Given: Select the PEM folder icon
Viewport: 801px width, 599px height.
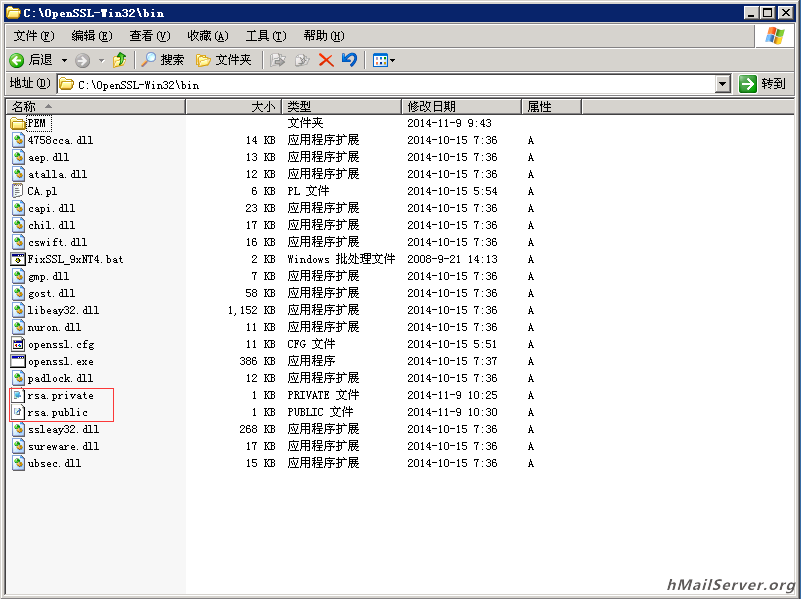Looking at the screenshot, I should [18, 123].
